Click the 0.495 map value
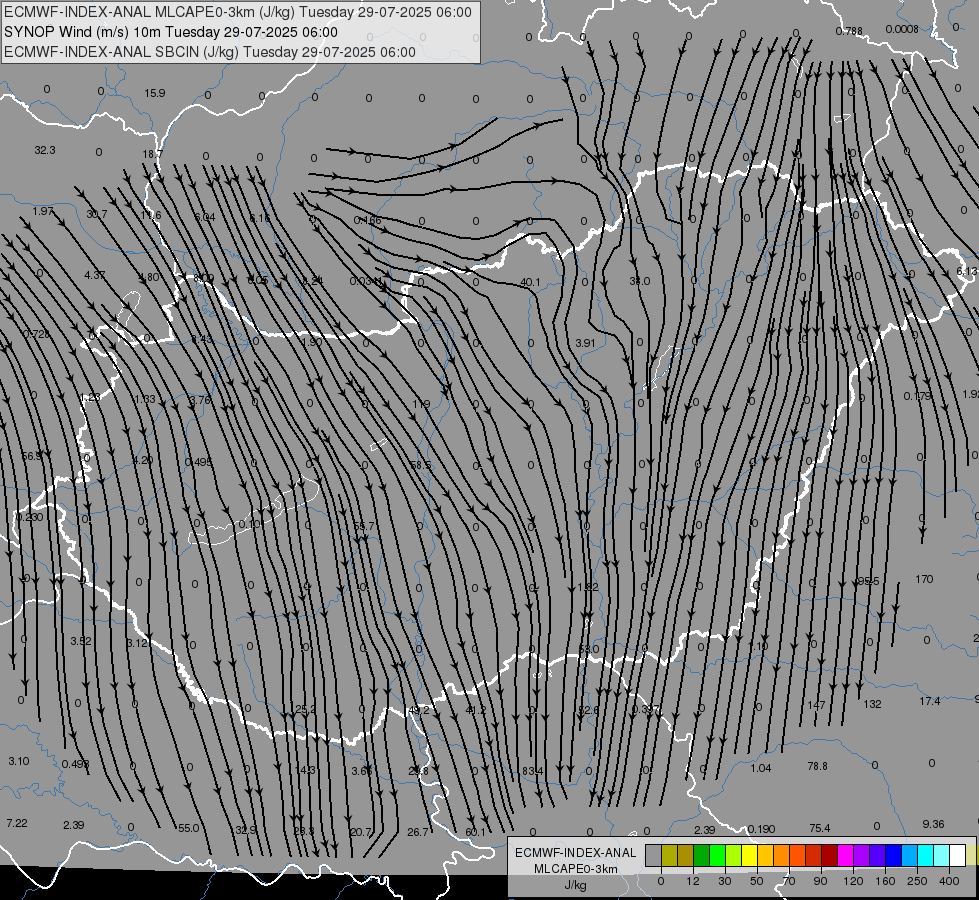Screen dimensions: 979x900 tap(199, 462)
